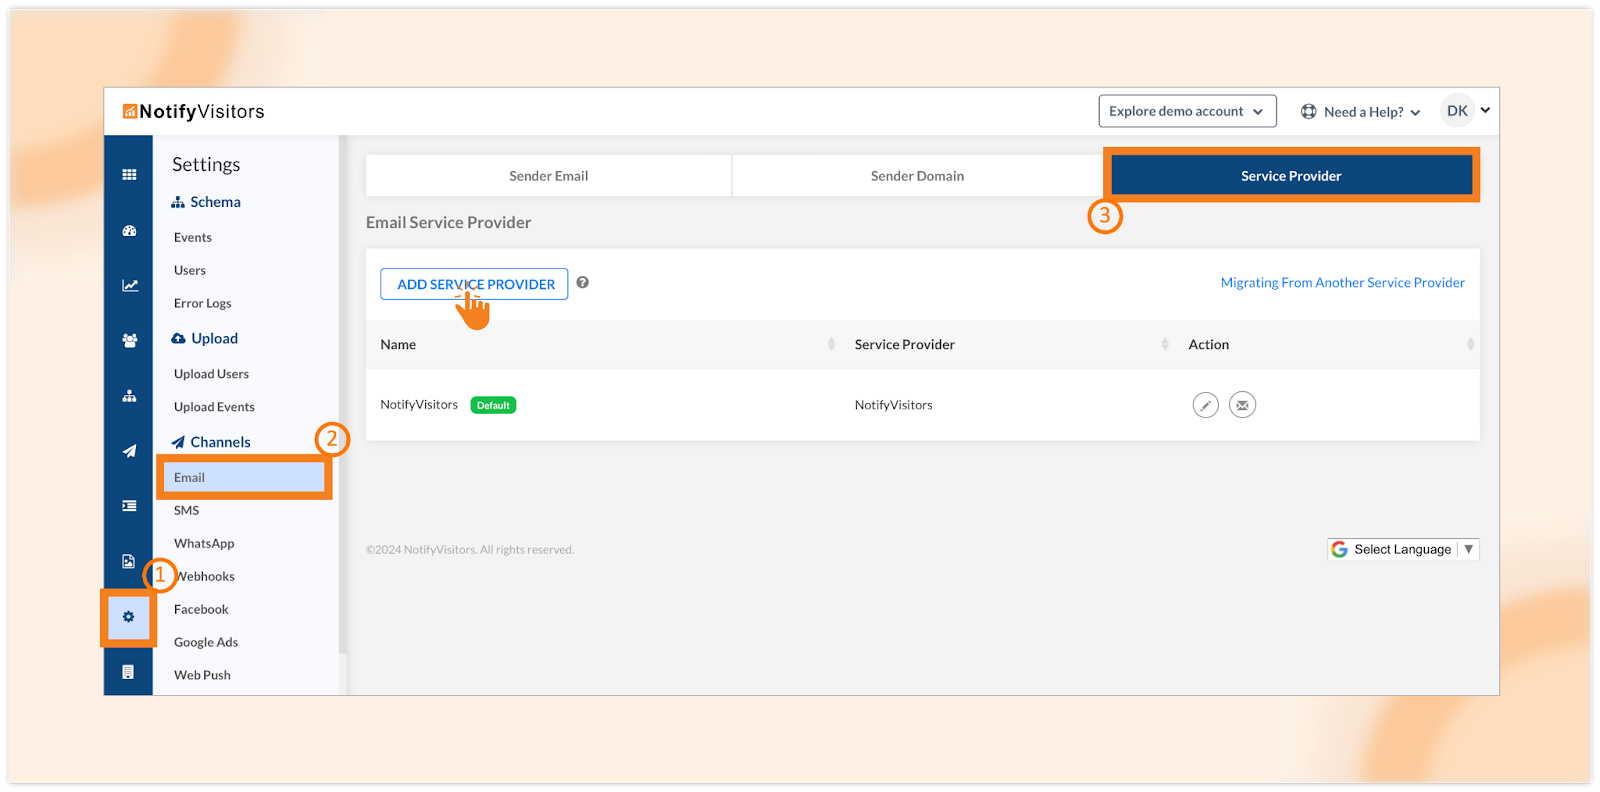Open the Upload settings section

[x=205, y=339]
